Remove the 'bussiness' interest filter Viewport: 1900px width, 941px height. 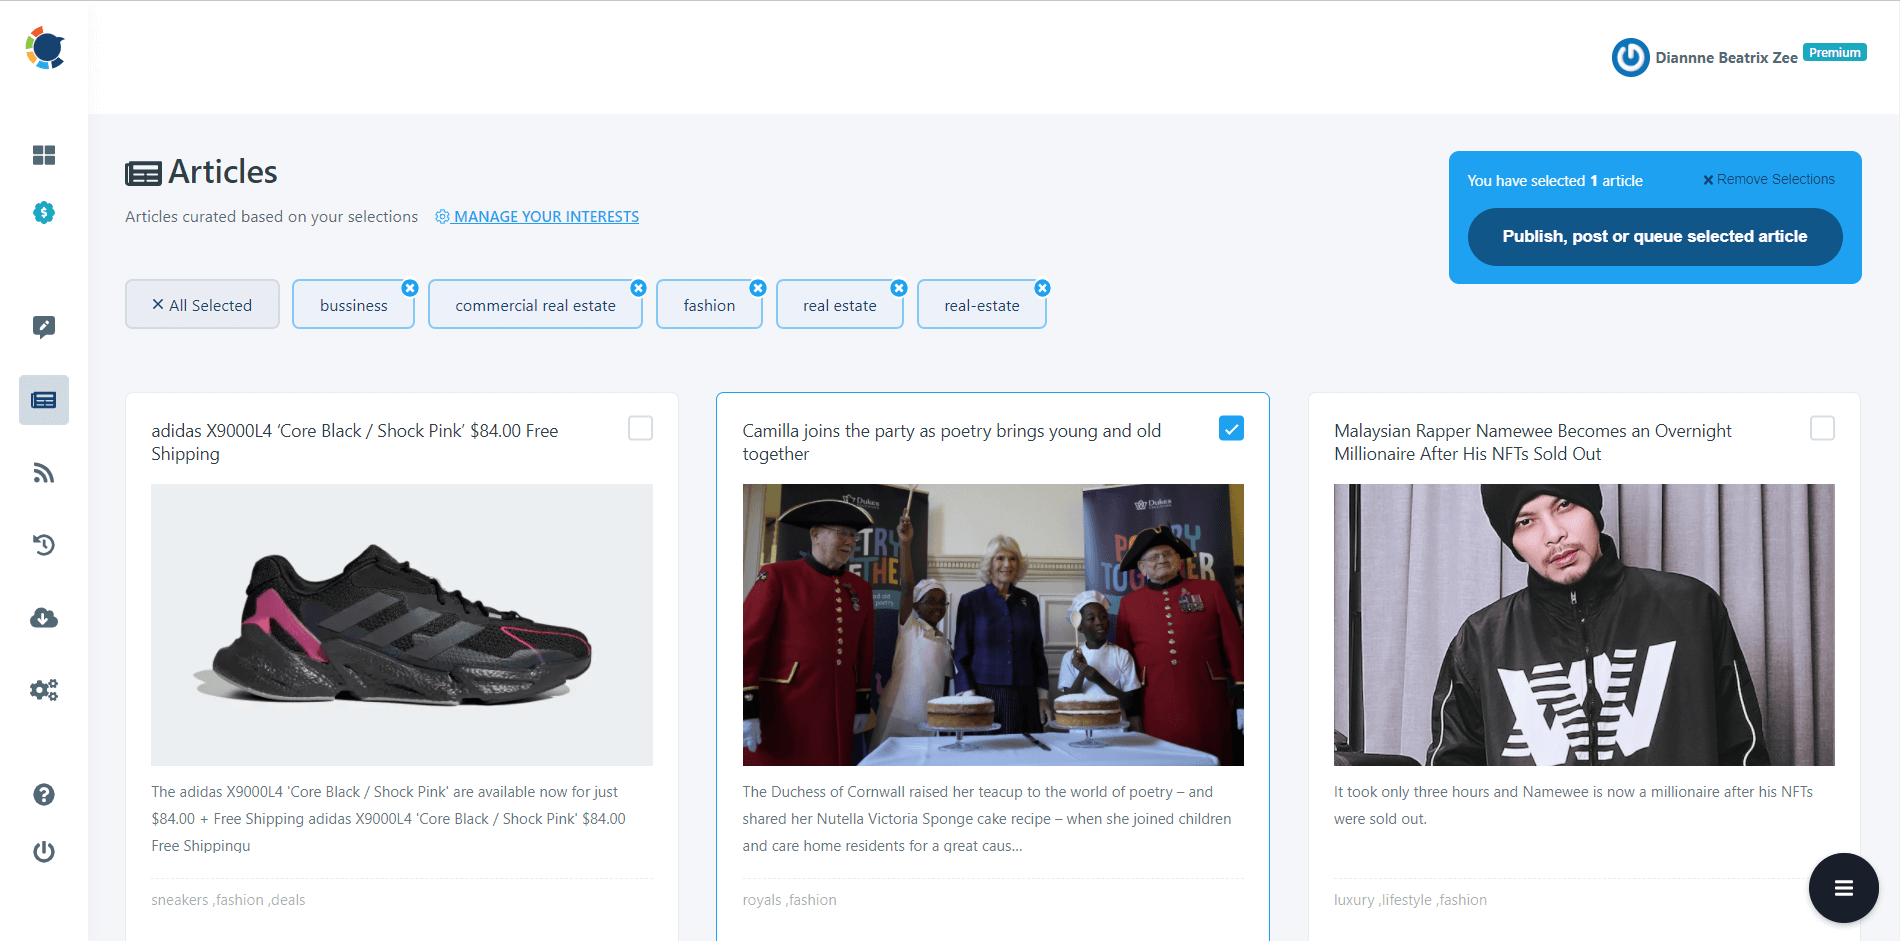point(410,287)
